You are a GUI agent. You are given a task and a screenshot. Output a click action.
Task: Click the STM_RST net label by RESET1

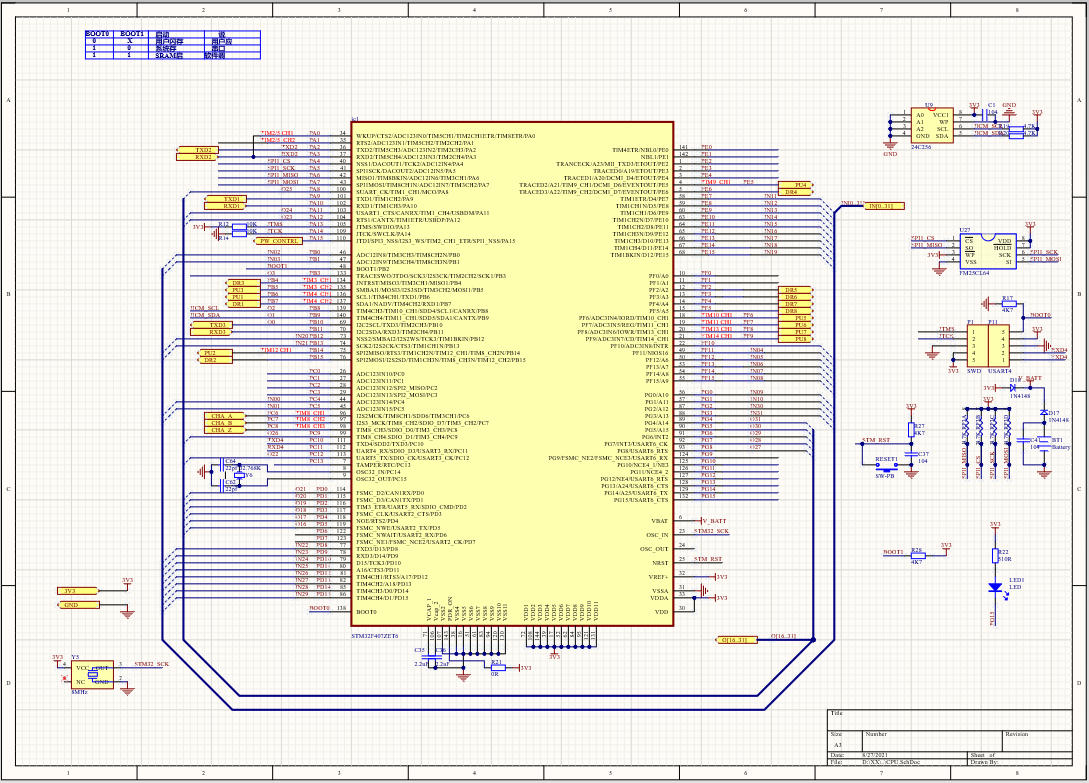[x=876, y=440]
